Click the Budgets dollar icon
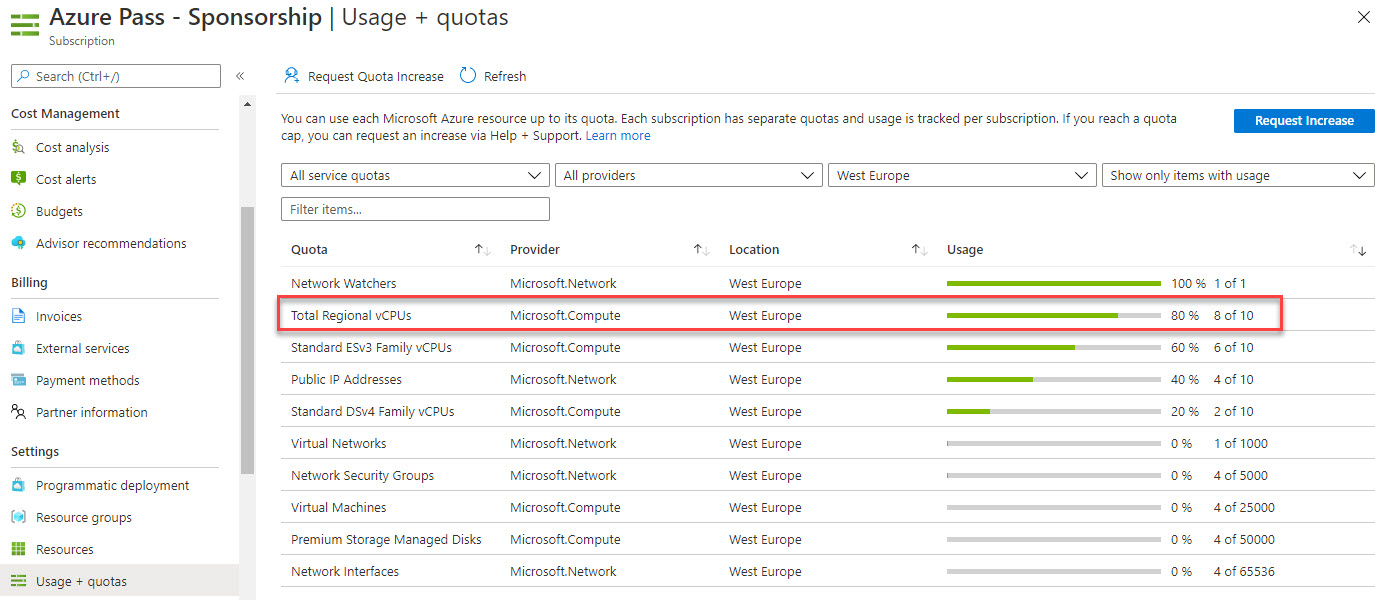This screenshot has height=600, width=1375. 18,211
